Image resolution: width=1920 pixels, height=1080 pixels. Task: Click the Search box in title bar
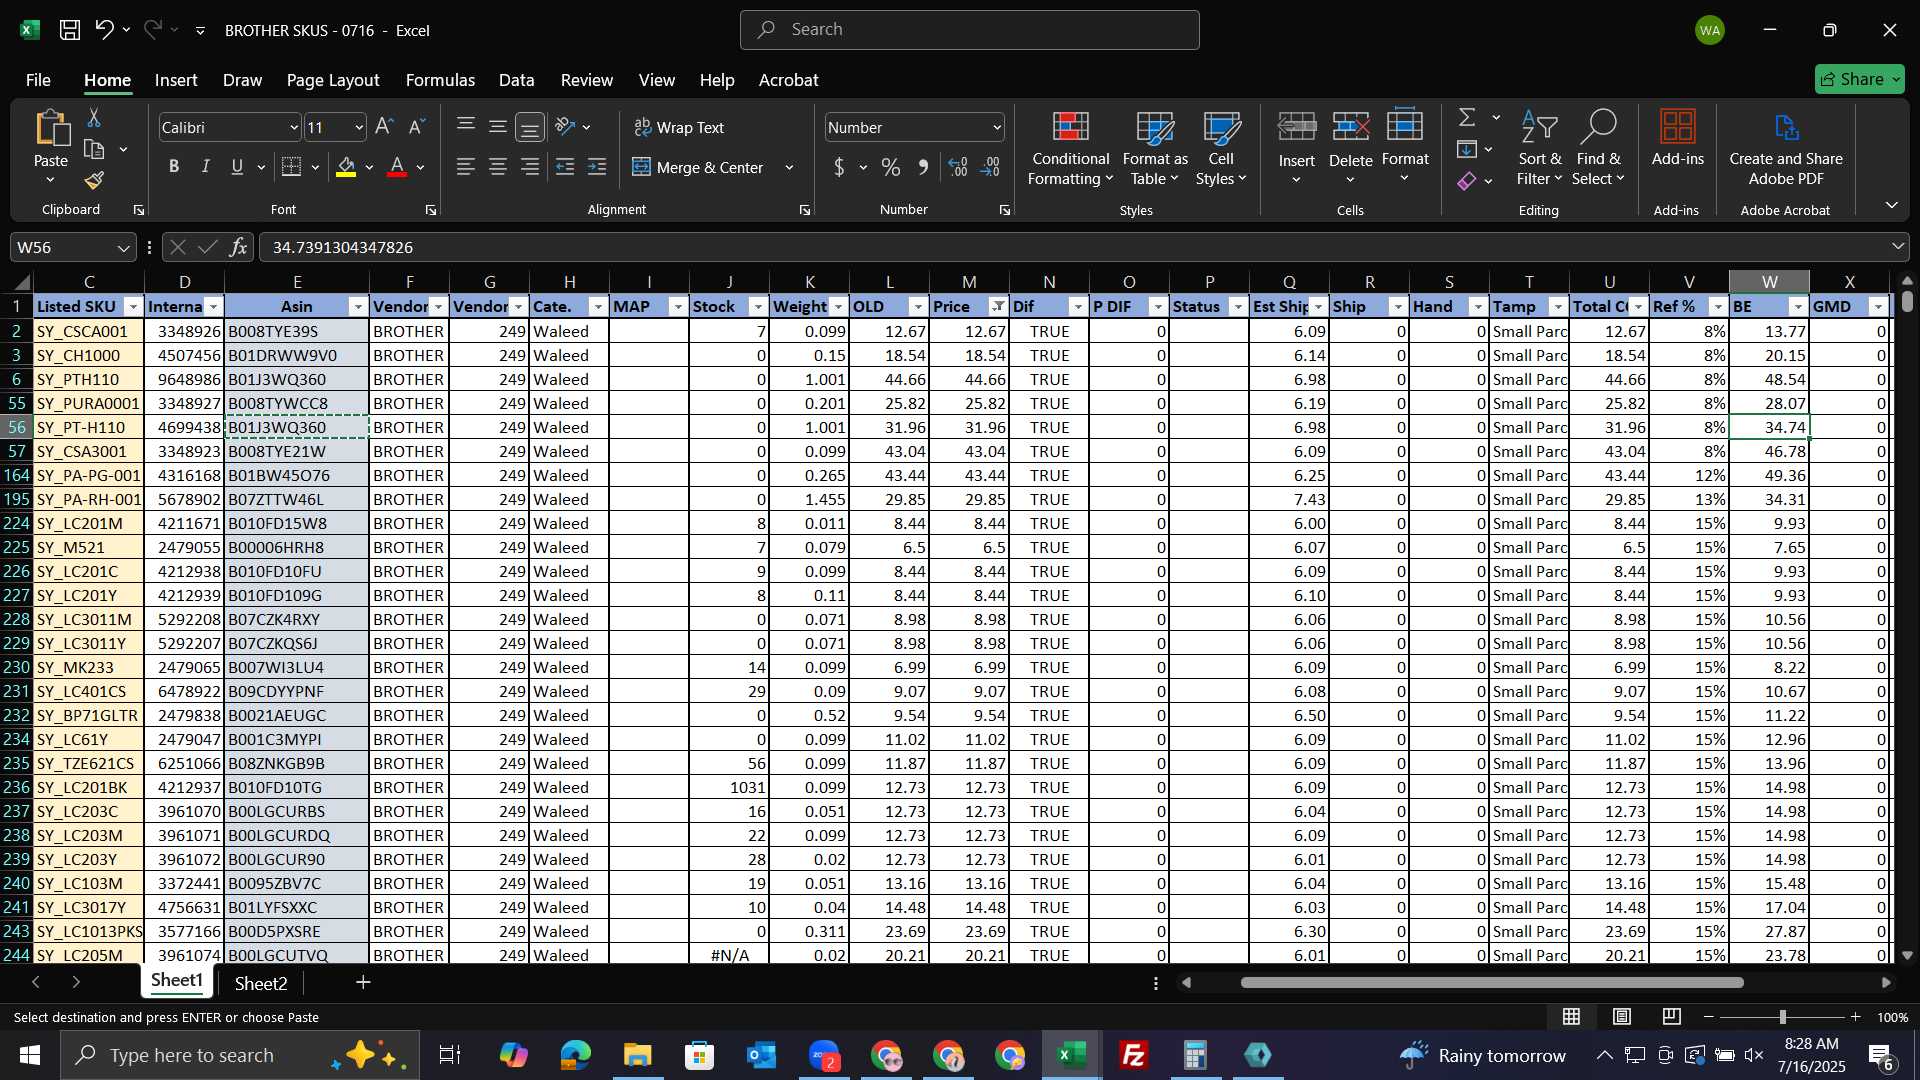tap(969, 30)
